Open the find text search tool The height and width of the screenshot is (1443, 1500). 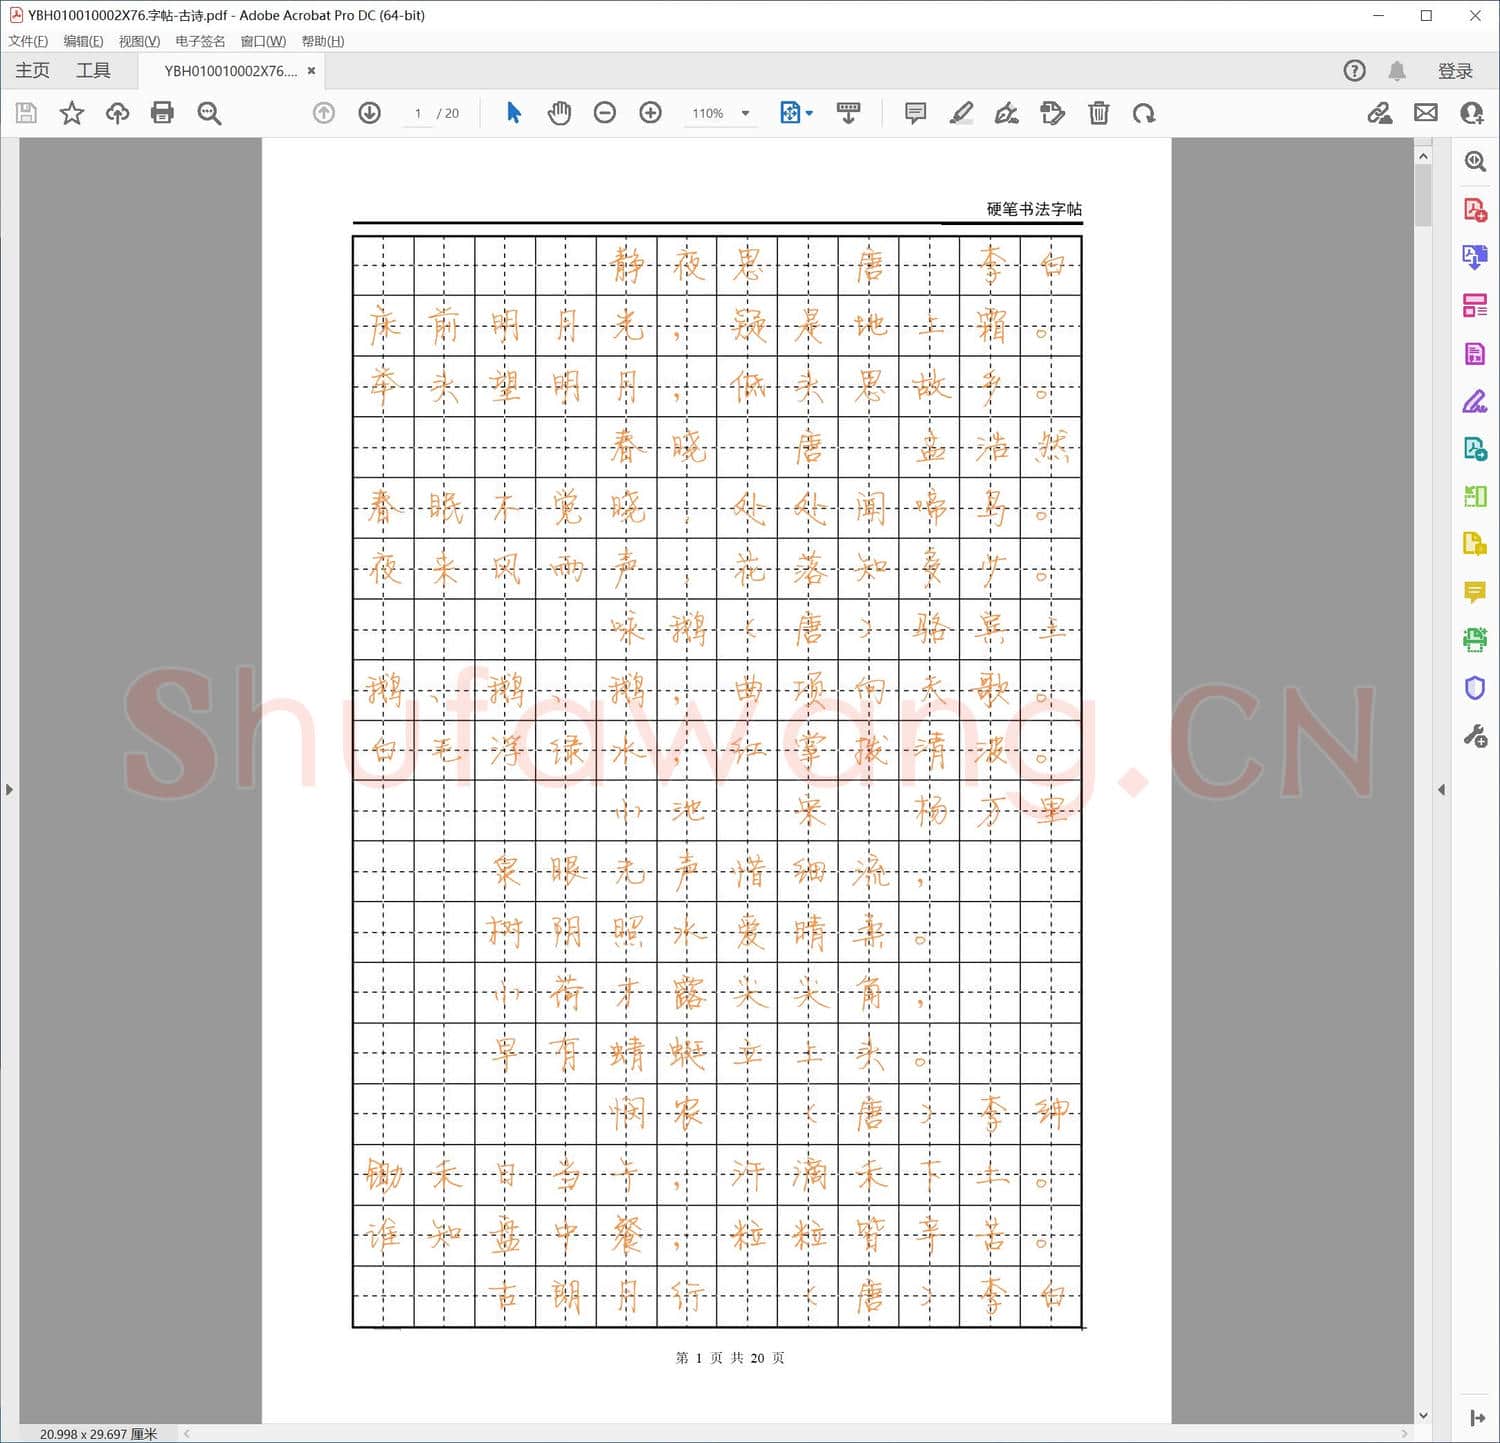pos(209,113)
